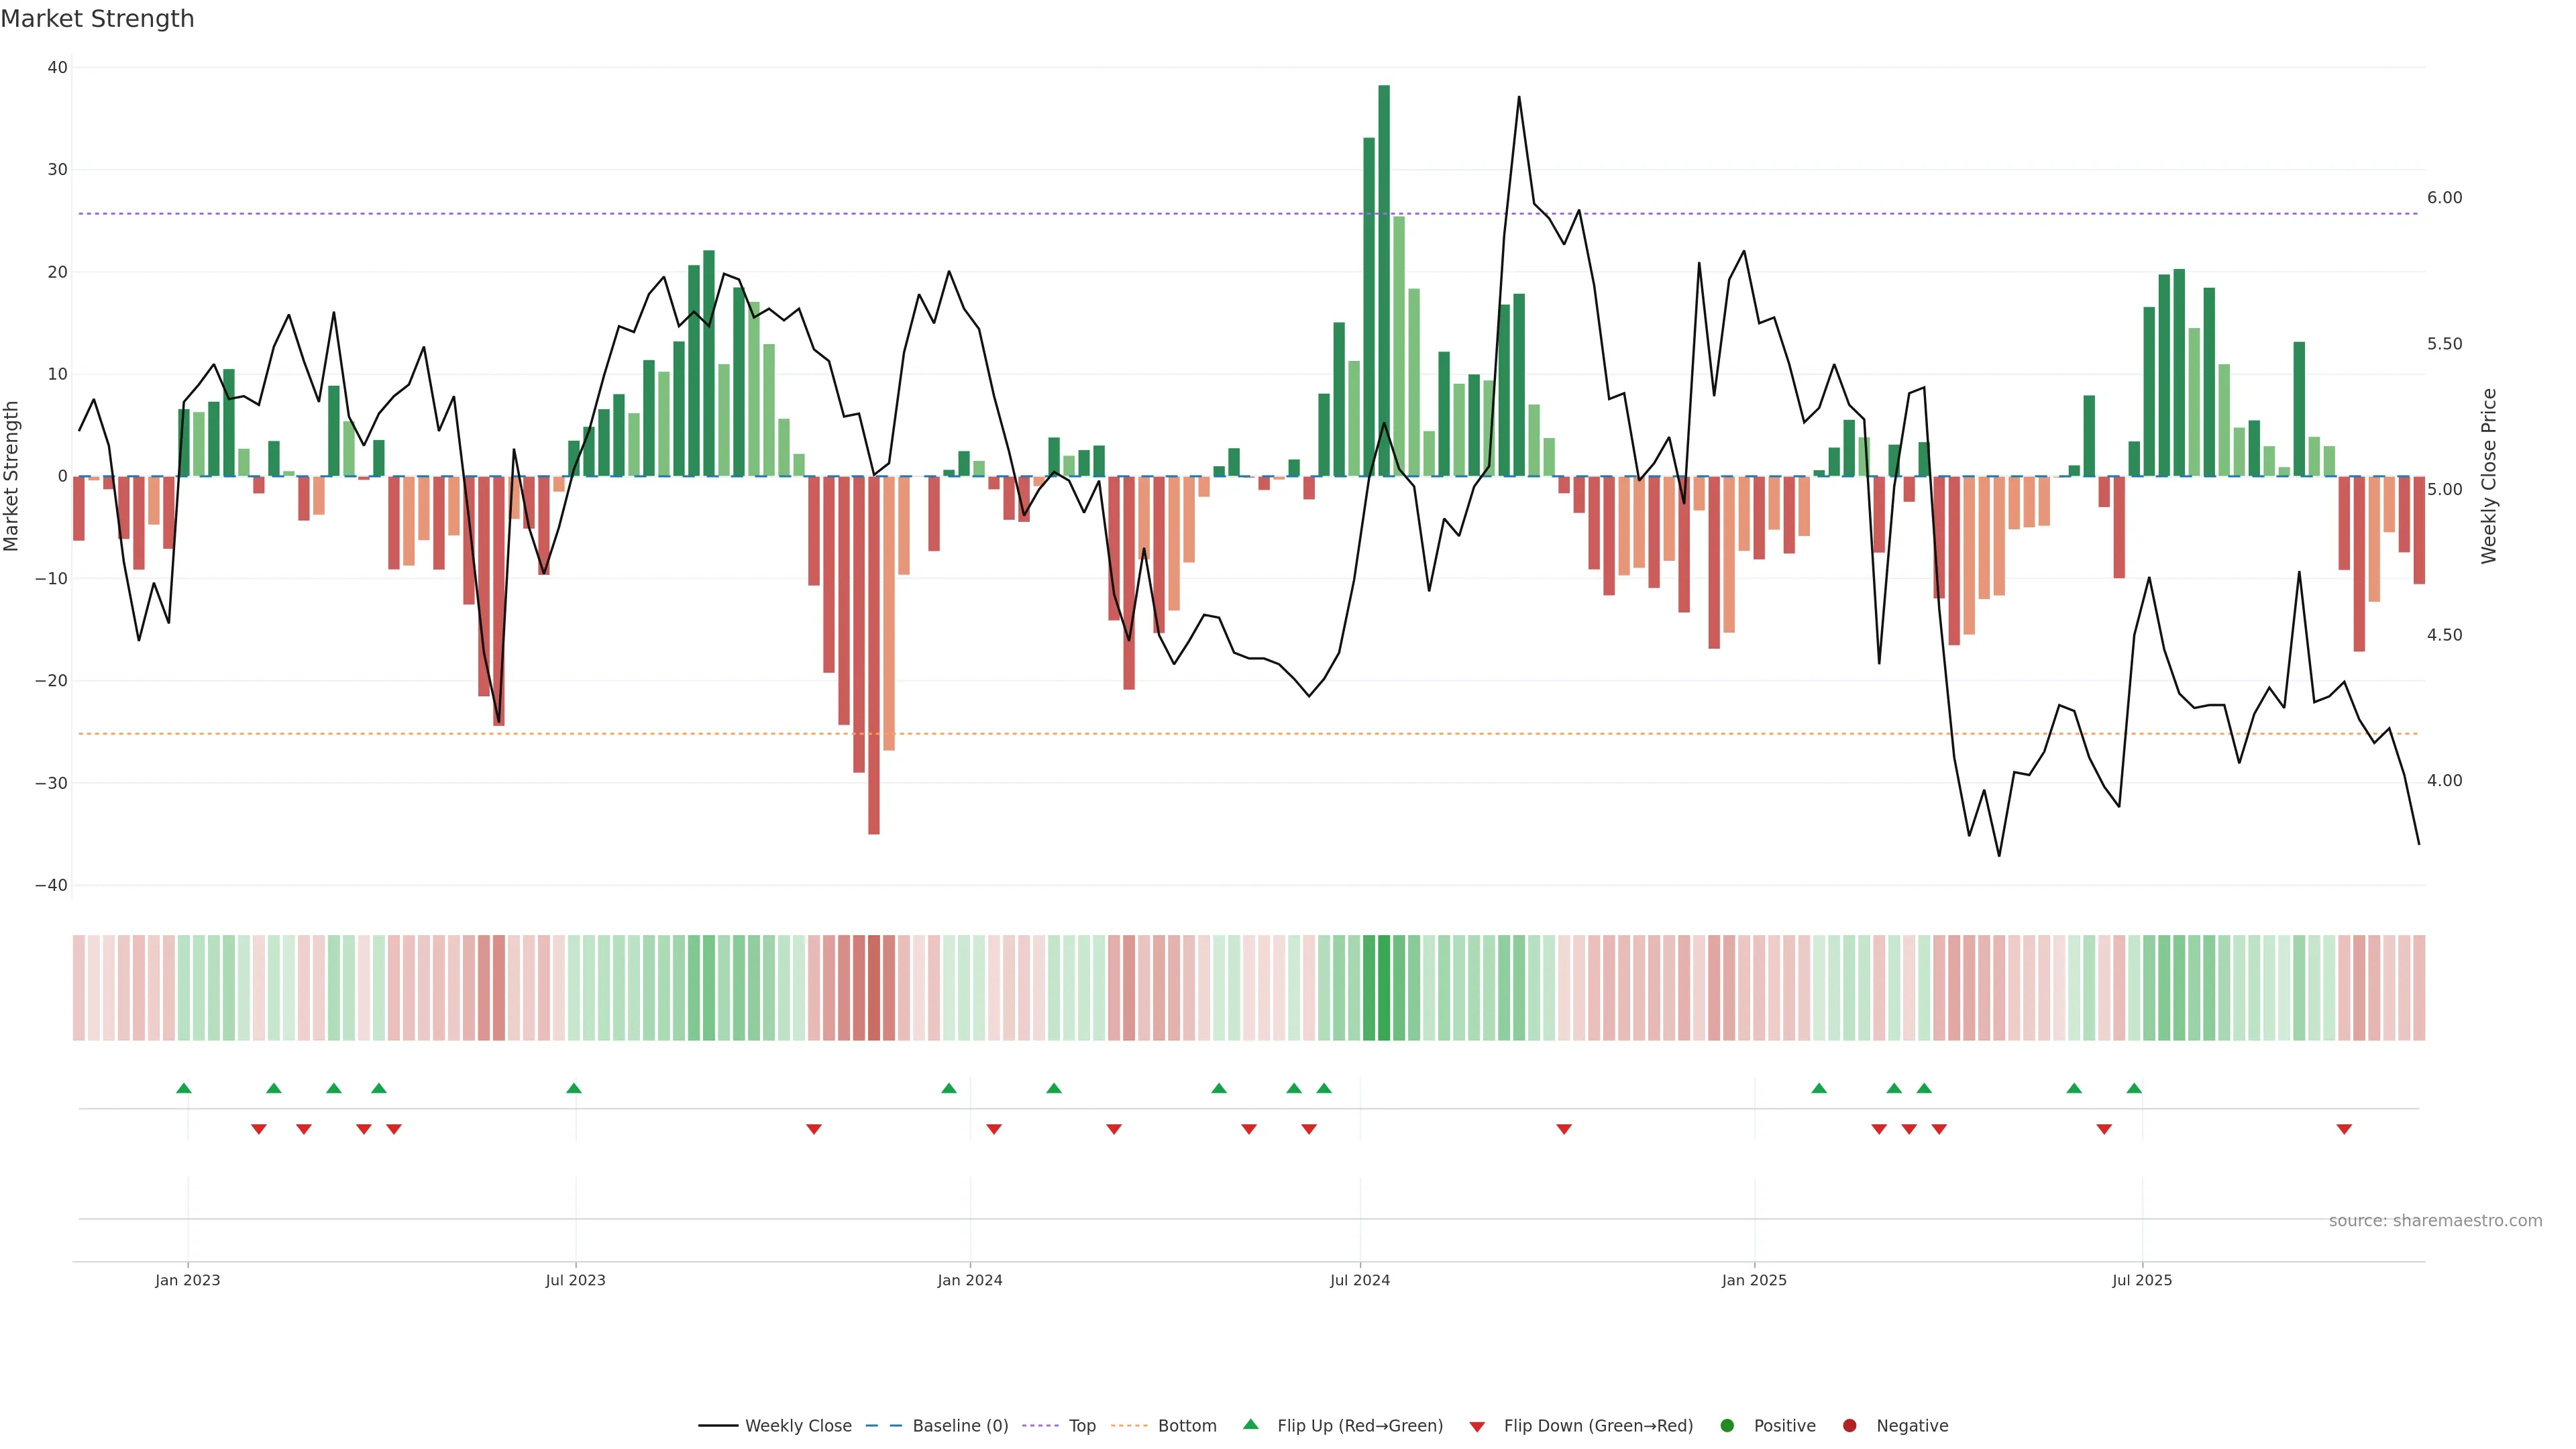Toggle the Top threshold legend entry

[x=1081, y=1426]
